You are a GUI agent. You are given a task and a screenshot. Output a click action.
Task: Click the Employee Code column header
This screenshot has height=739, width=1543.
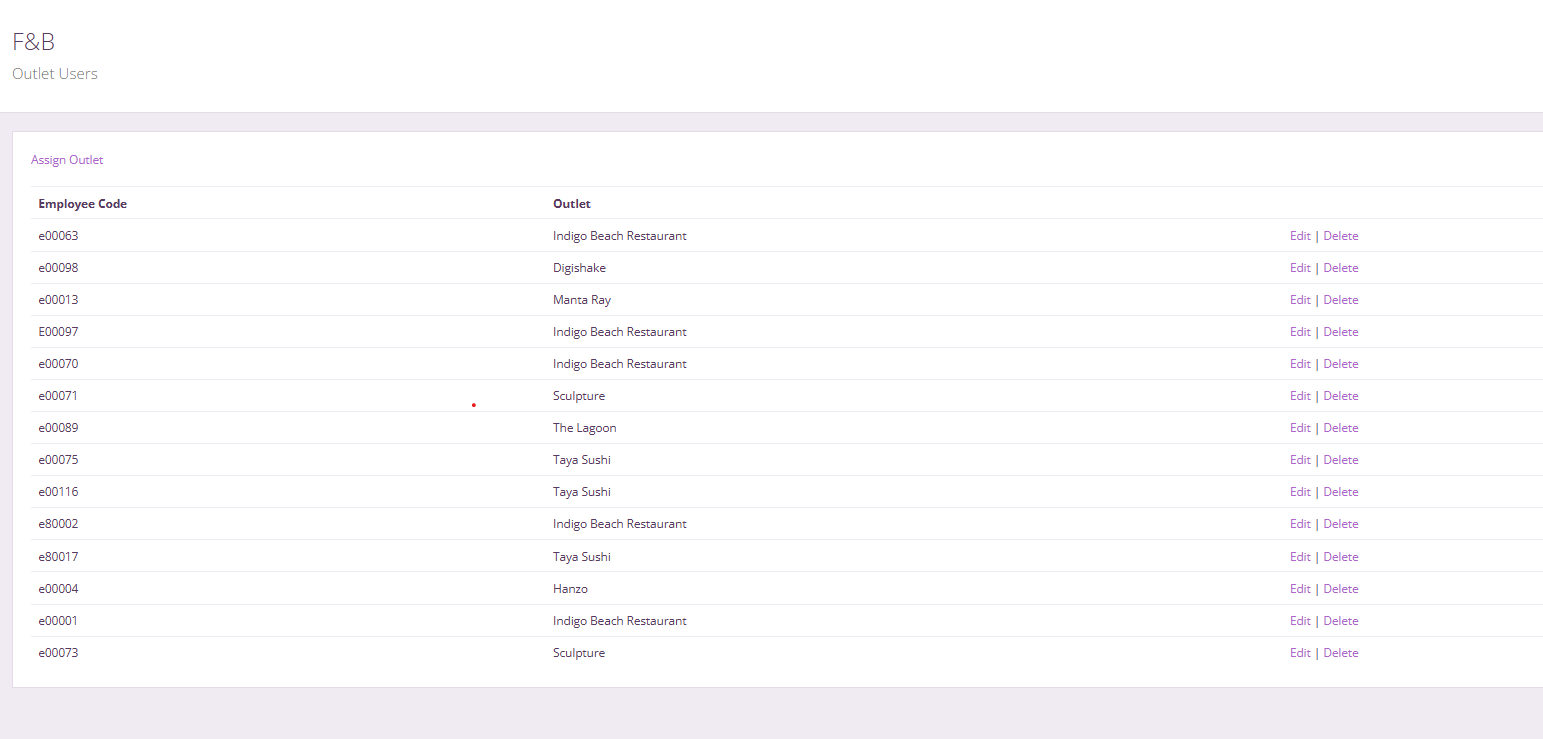tap(82, 204)
